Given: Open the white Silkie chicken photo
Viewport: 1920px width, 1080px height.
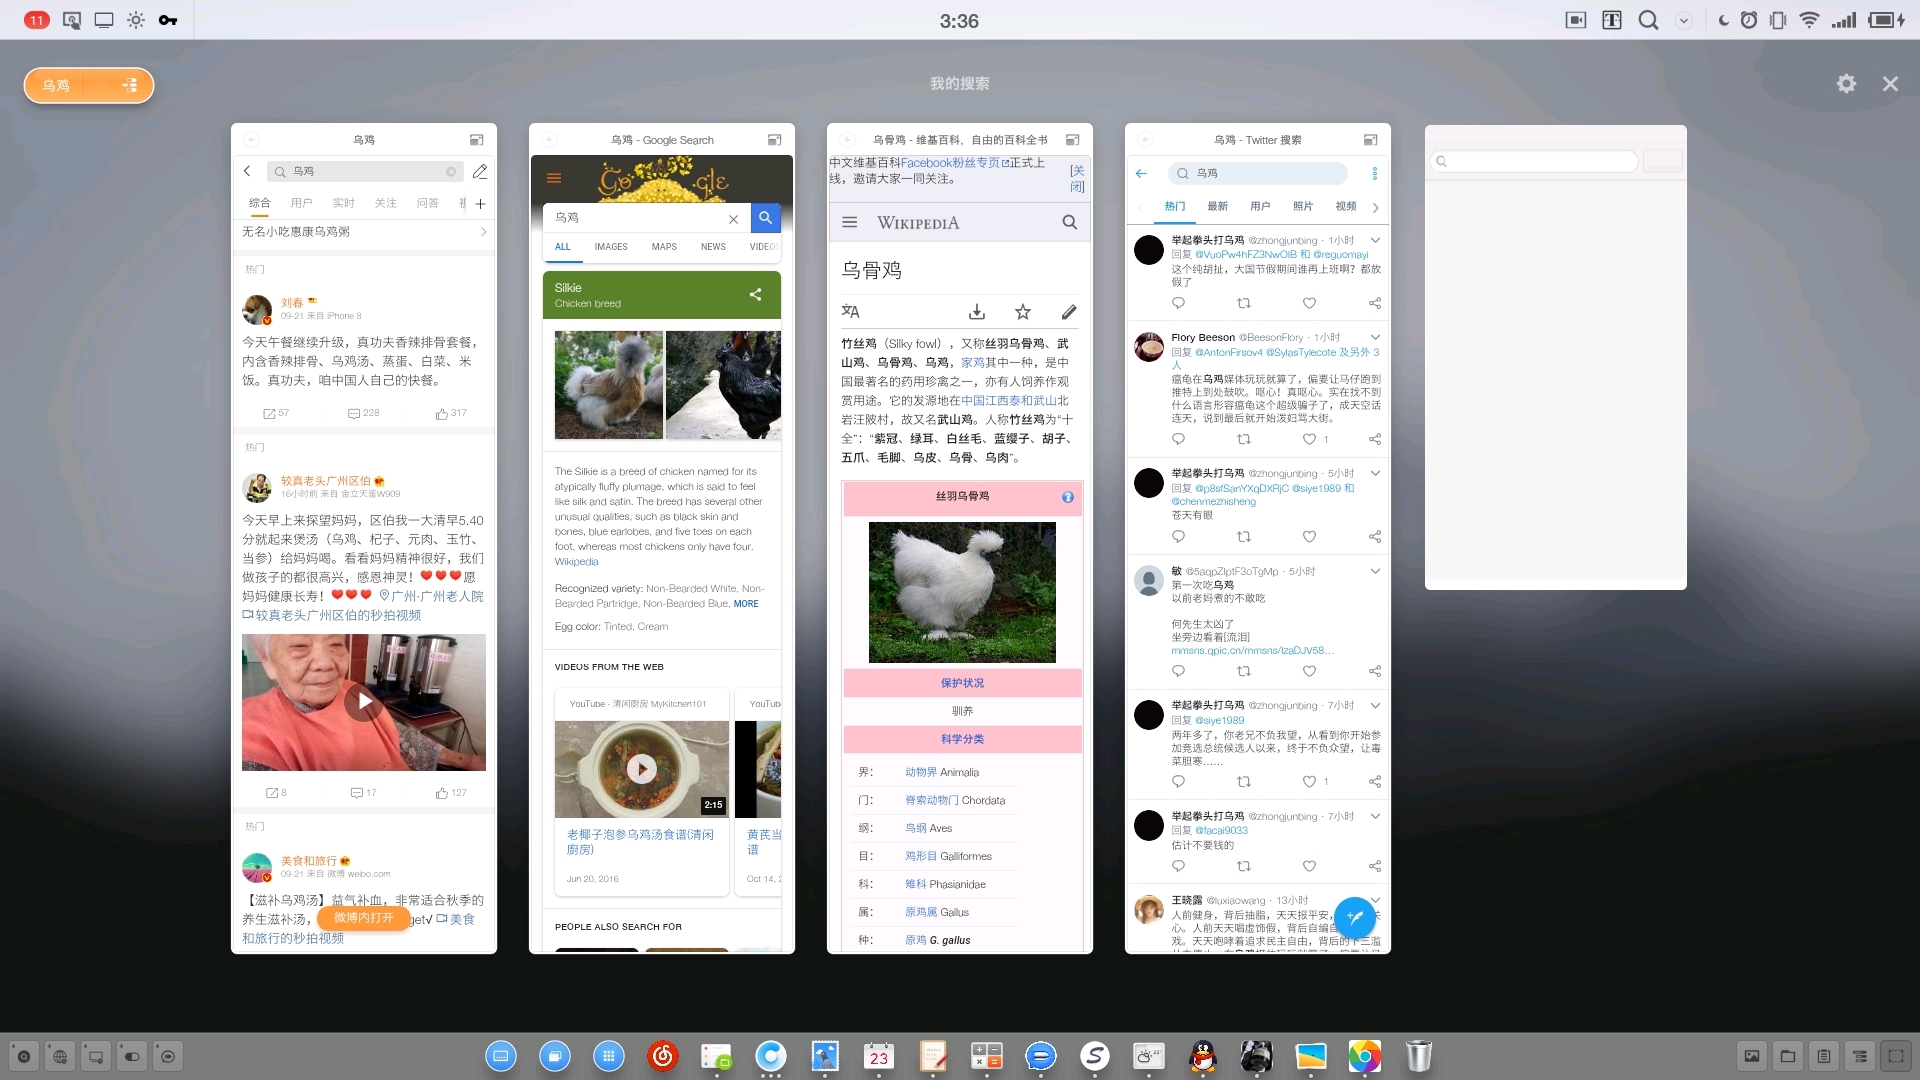Looking at the screenshot, I should [x=609, y=385].
